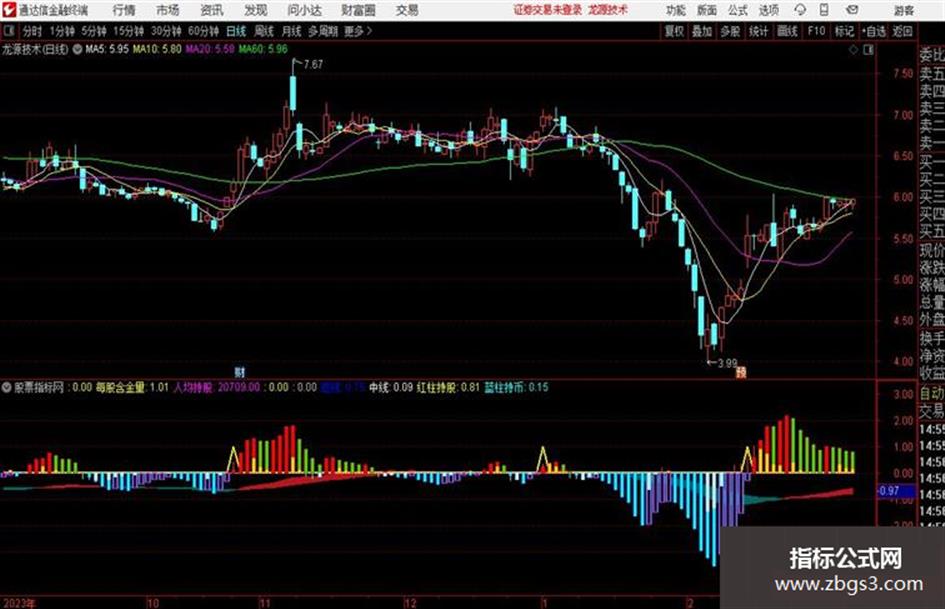Open main chart indicator settings round icon
This screenshot has height=609, width=945.
click(x=77, y=49)
